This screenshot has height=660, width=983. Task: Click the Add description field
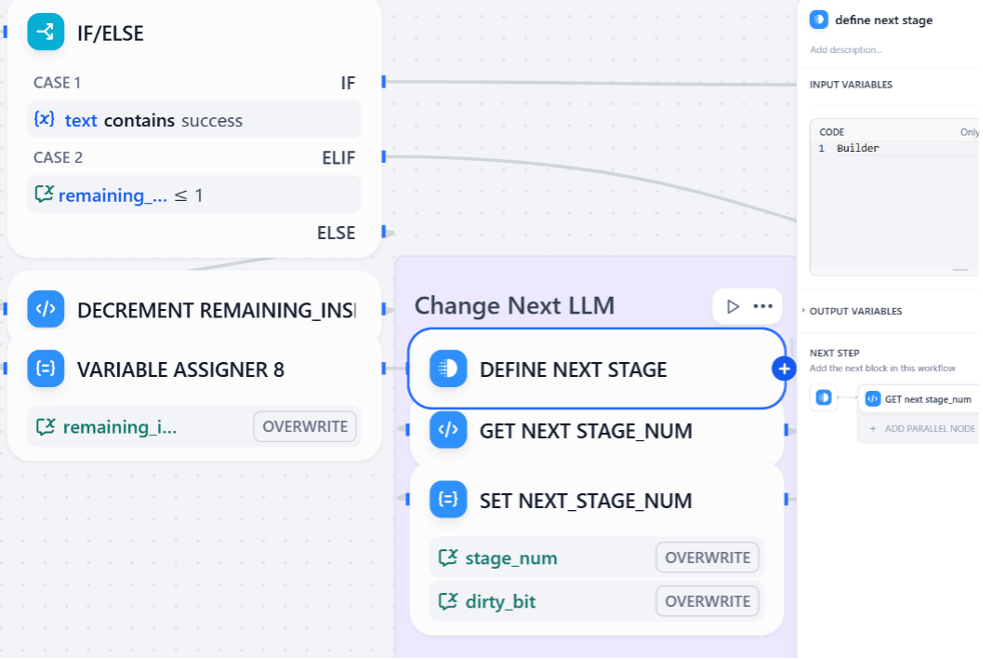[846, 49]
